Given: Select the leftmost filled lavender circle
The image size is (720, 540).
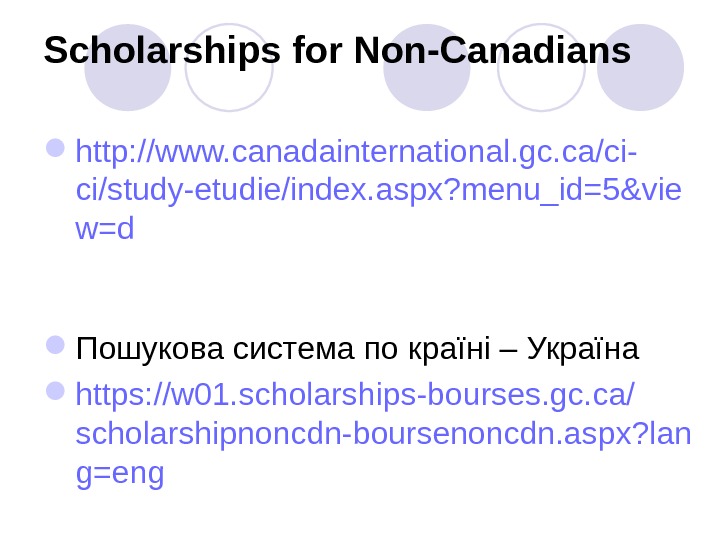Looking at the screenshot, I should click(127, 69).
